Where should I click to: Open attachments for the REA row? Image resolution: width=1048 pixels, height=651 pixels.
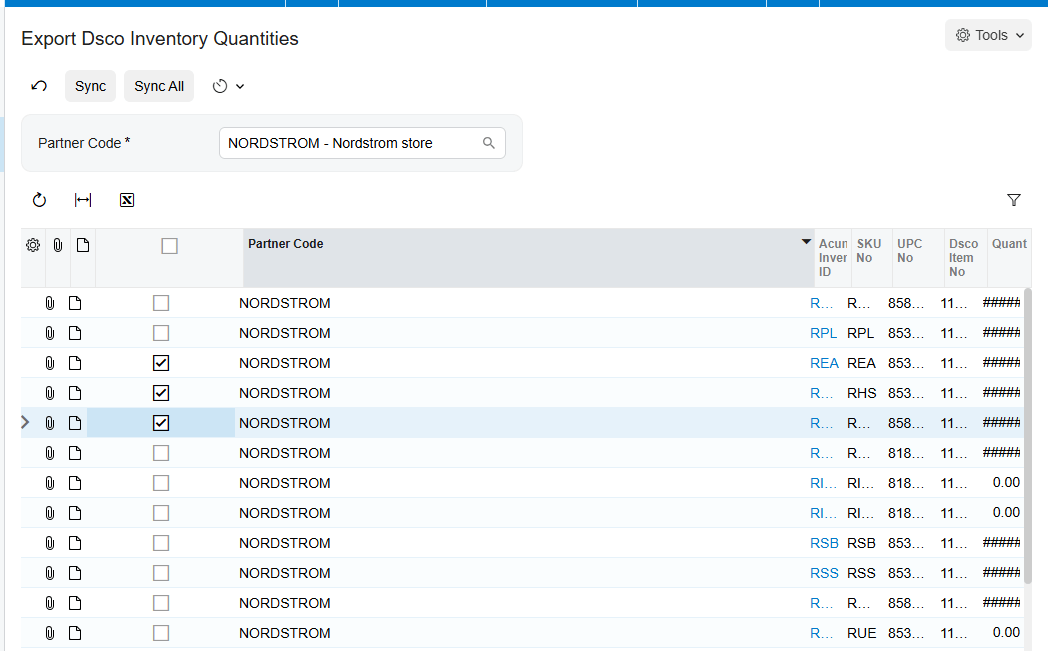click(x=49, y=363)
